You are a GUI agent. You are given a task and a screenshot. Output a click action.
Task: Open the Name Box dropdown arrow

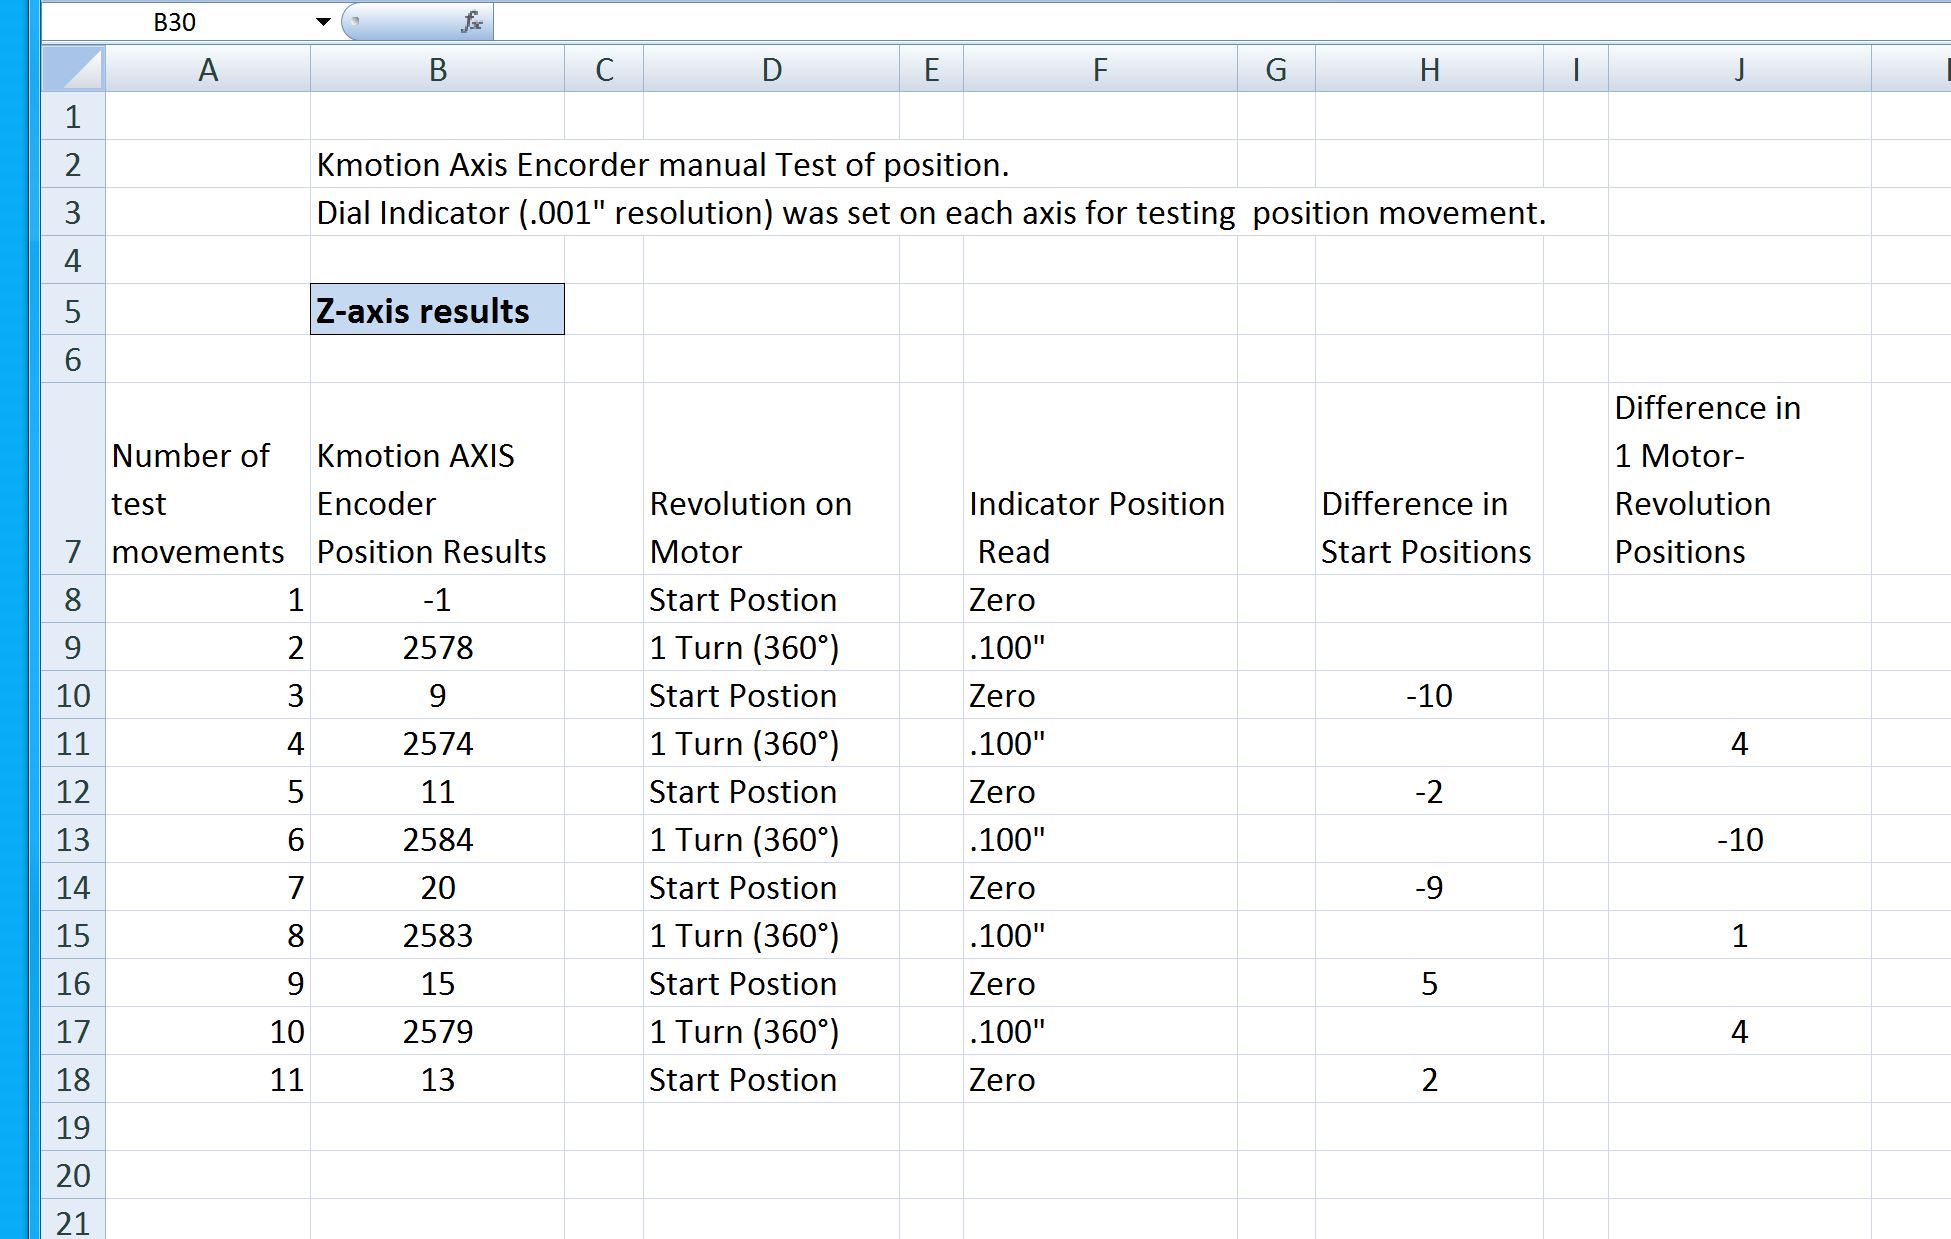pos(322,19)
